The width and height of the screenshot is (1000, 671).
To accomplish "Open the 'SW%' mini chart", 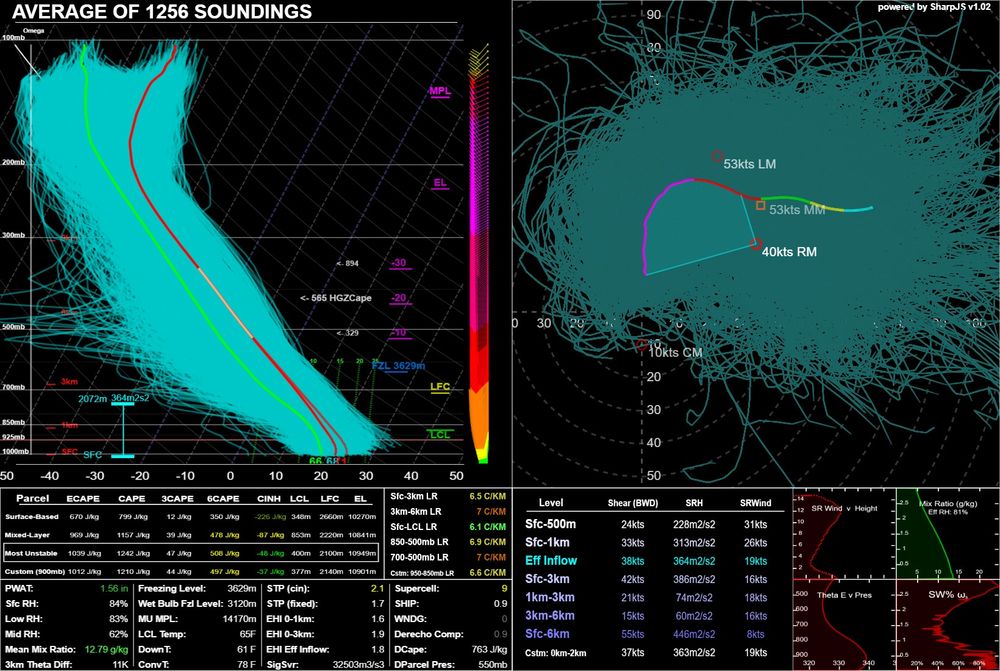I will tap(947, 625).
